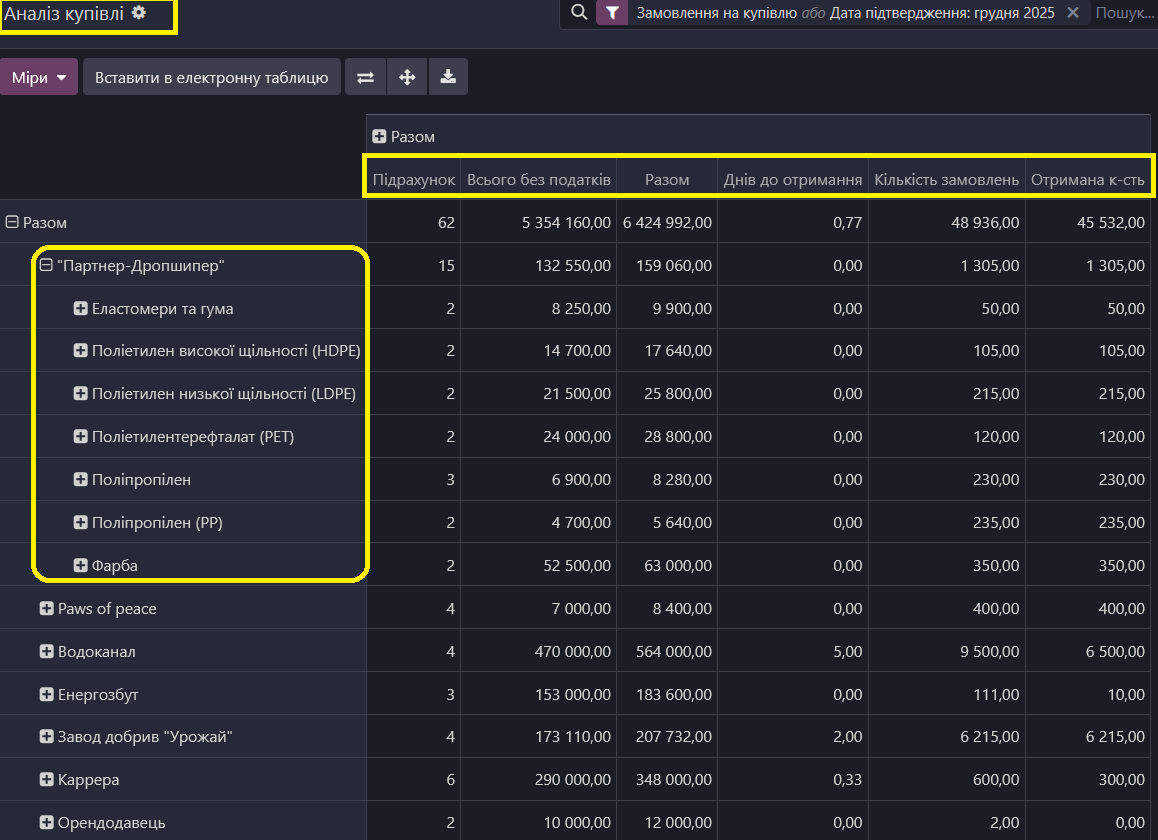Sort by Днів до отримання column
This screenshot has height=840, width=1158.
792,180
